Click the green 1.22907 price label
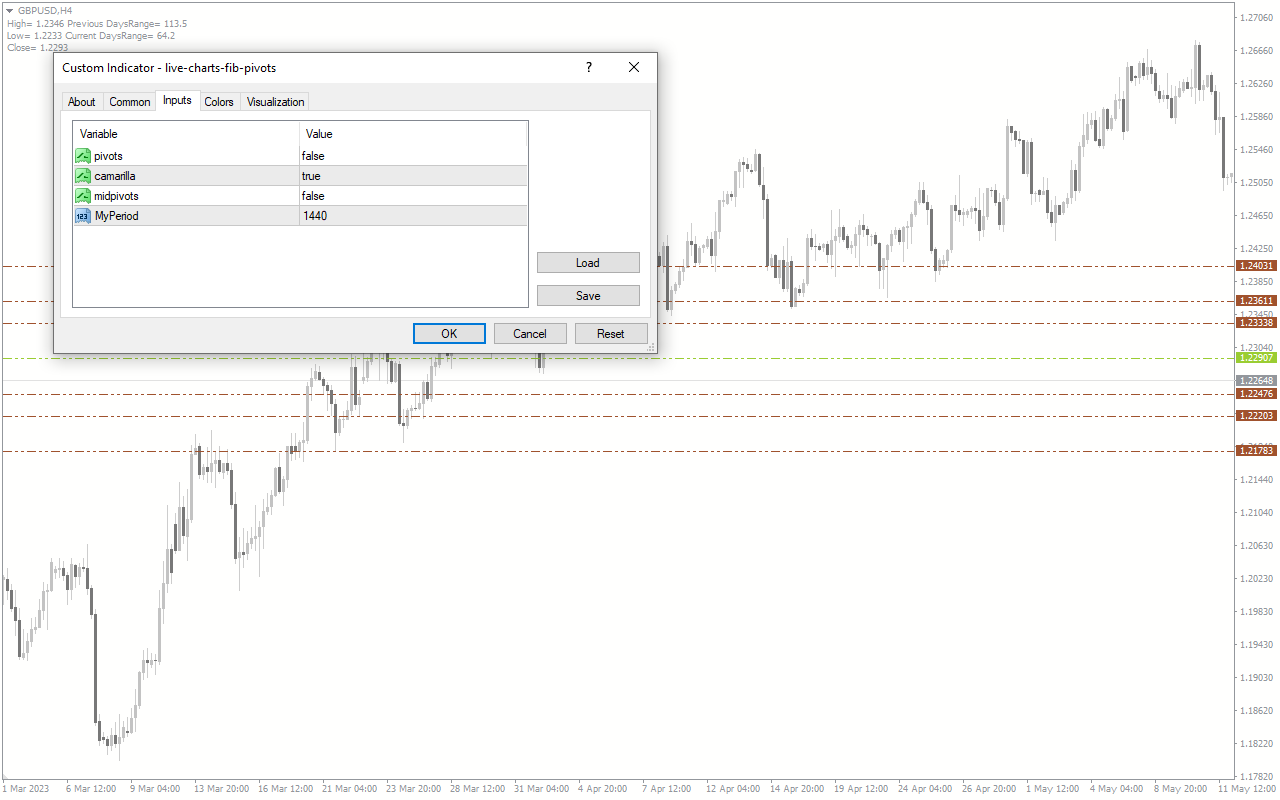 point(1256,358)
